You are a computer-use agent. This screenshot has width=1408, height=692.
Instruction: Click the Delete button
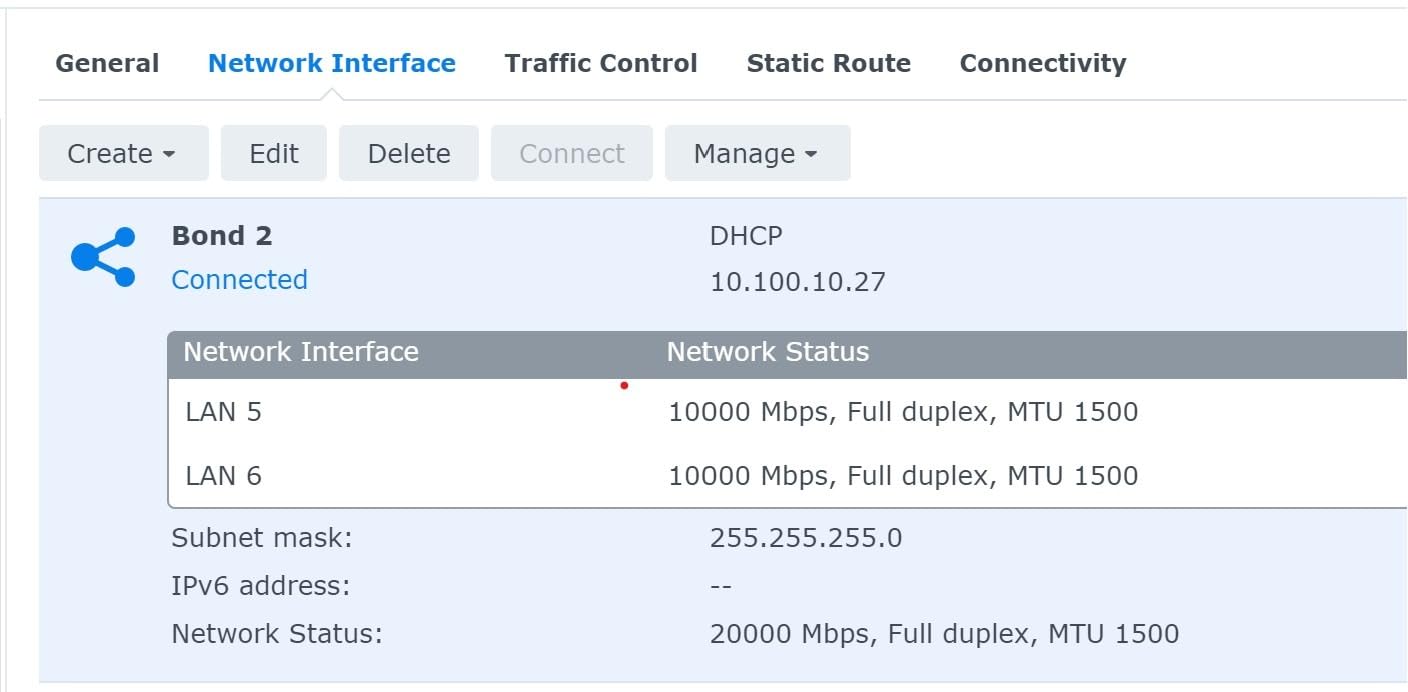(x=409, y=154)
